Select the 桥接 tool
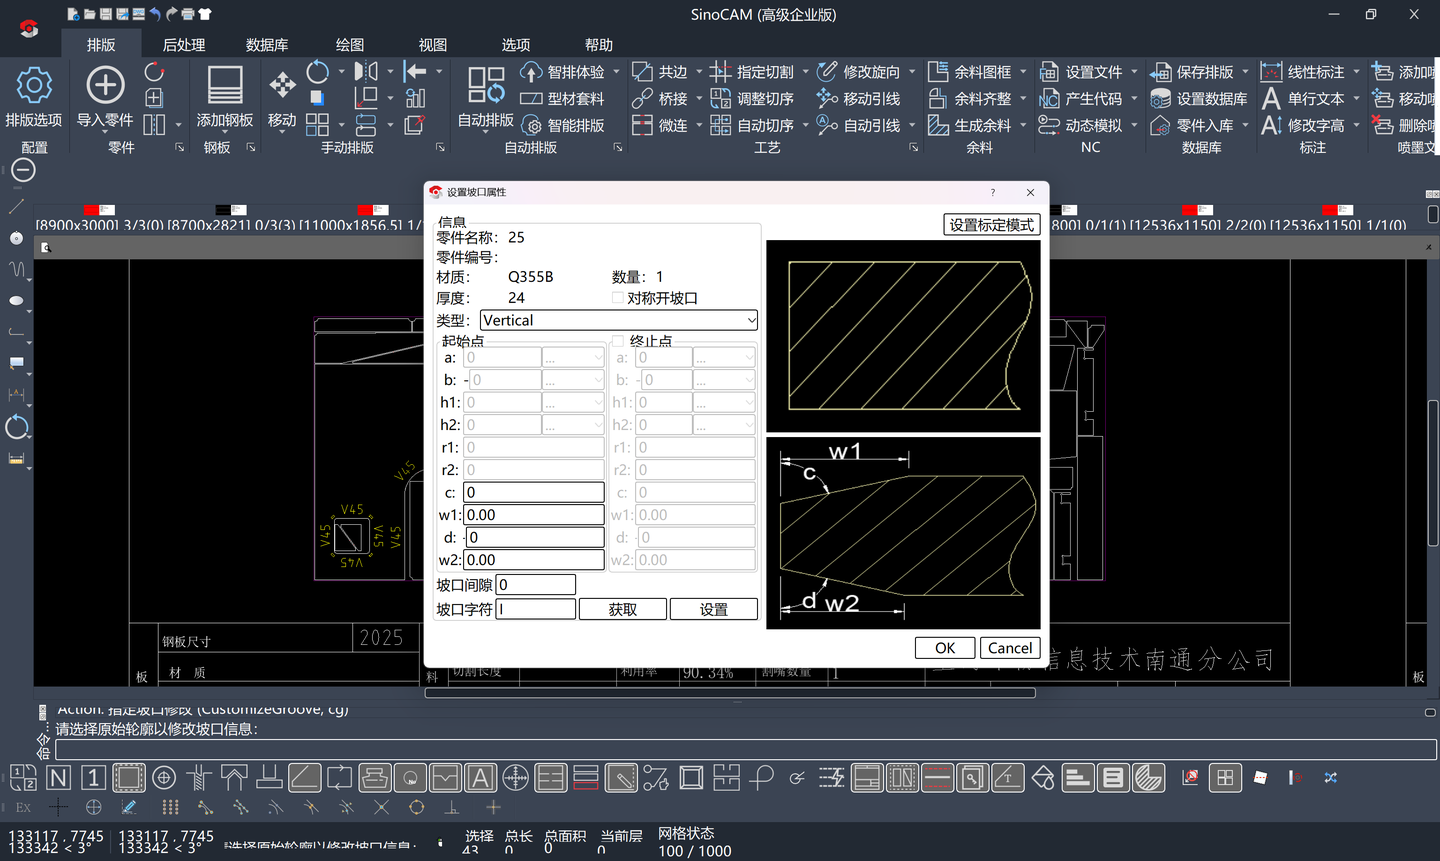 (x=643, y=99)
